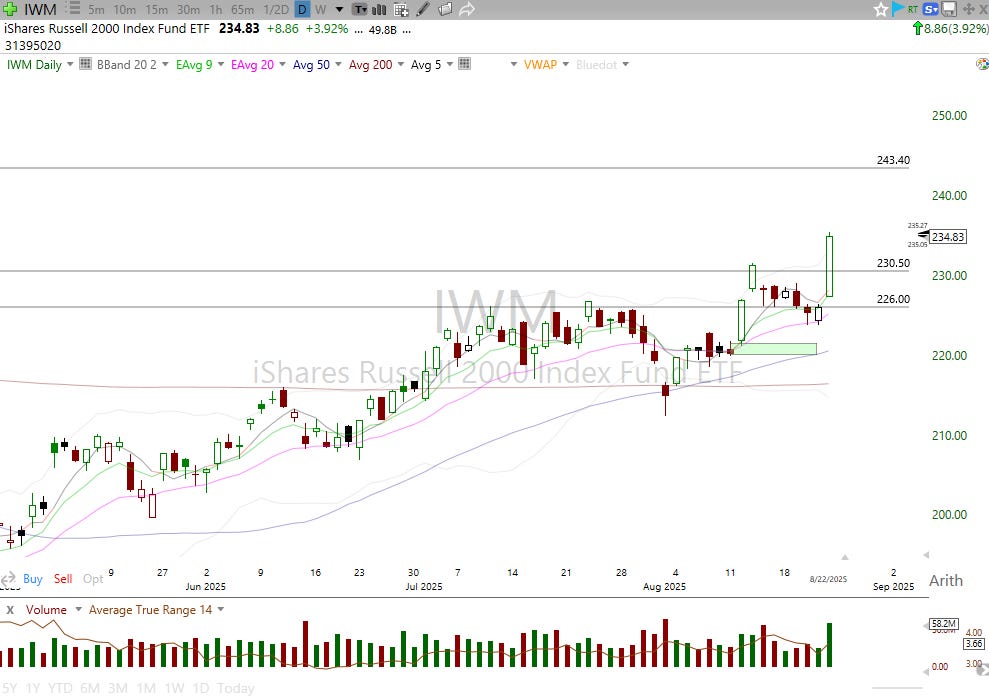Click the 243.40 price level label
Image resolution: width=989 pixels, height=699 pixels.
coord(893,160)
